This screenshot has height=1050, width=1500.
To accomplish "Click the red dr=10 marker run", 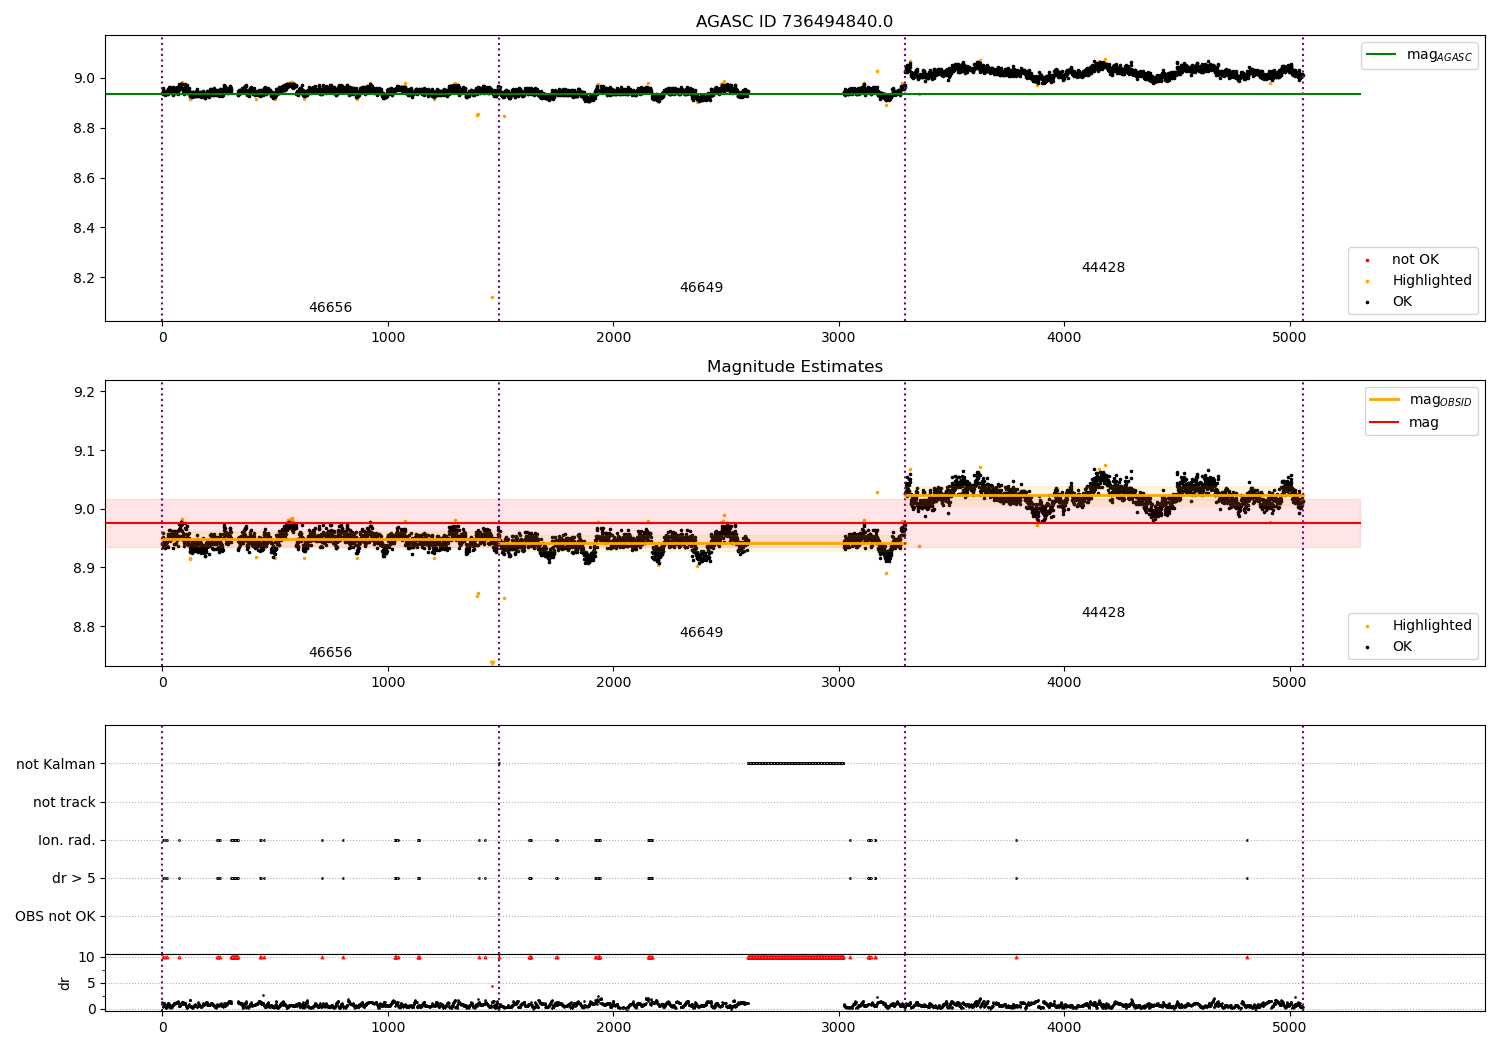I will (796, 958).
